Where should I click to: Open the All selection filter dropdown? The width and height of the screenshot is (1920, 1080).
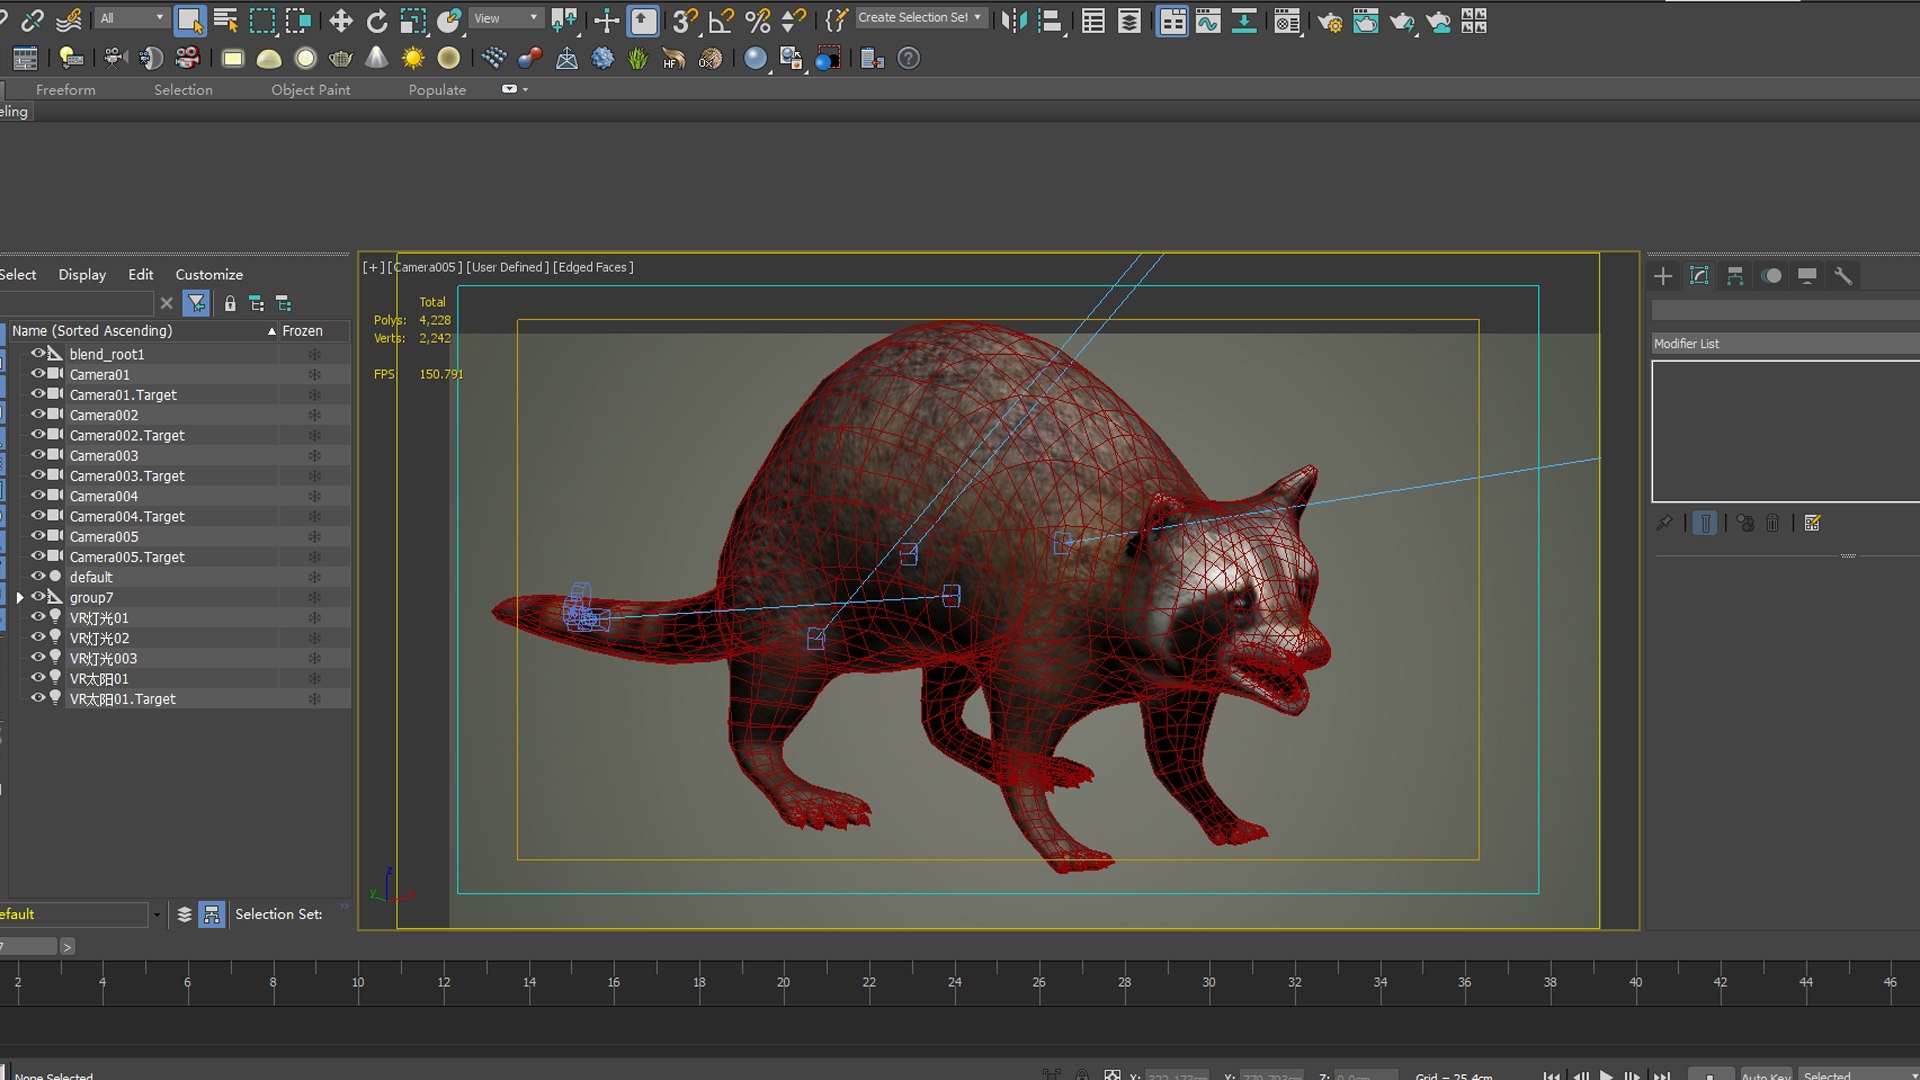131,18
